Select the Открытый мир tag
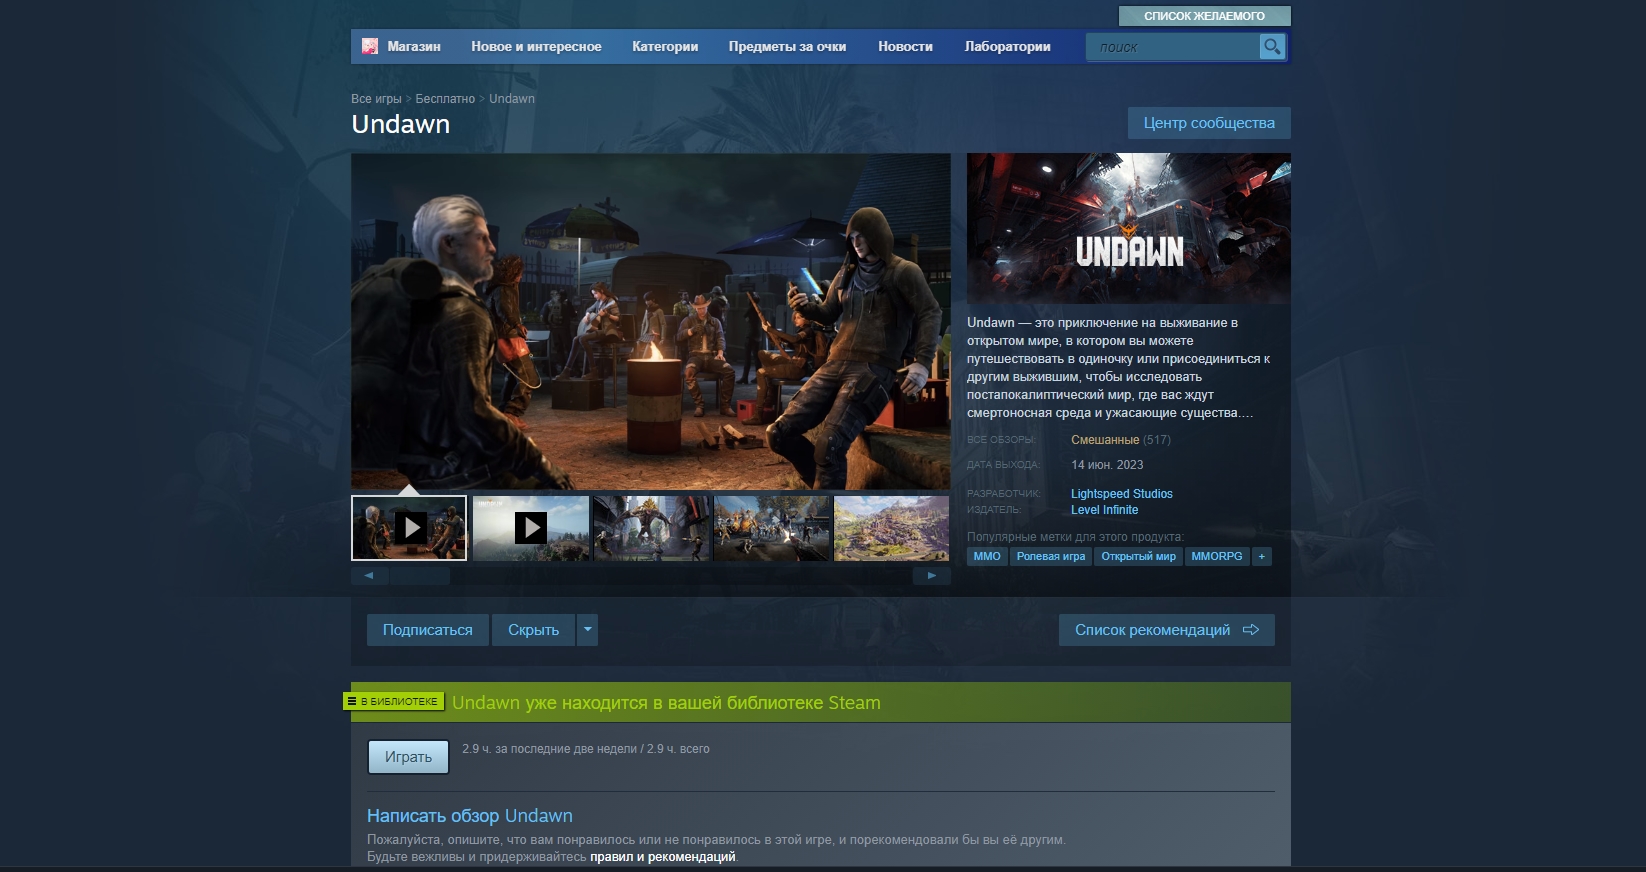1646x872 pixels. (1138, 556)
